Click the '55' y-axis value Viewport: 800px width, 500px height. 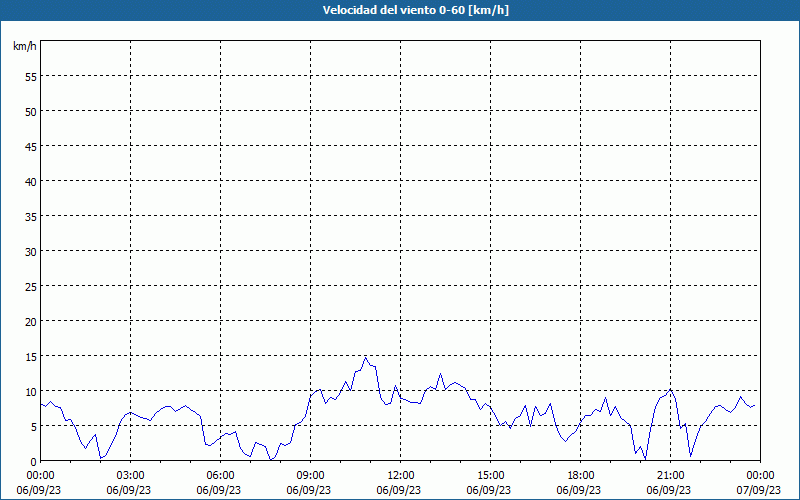[31, 77]
